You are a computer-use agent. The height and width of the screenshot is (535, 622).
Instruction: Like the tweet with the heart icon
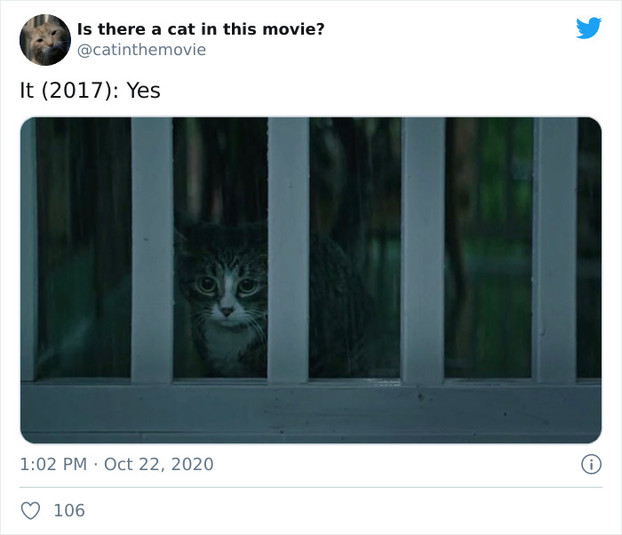[x=30, y=510]
